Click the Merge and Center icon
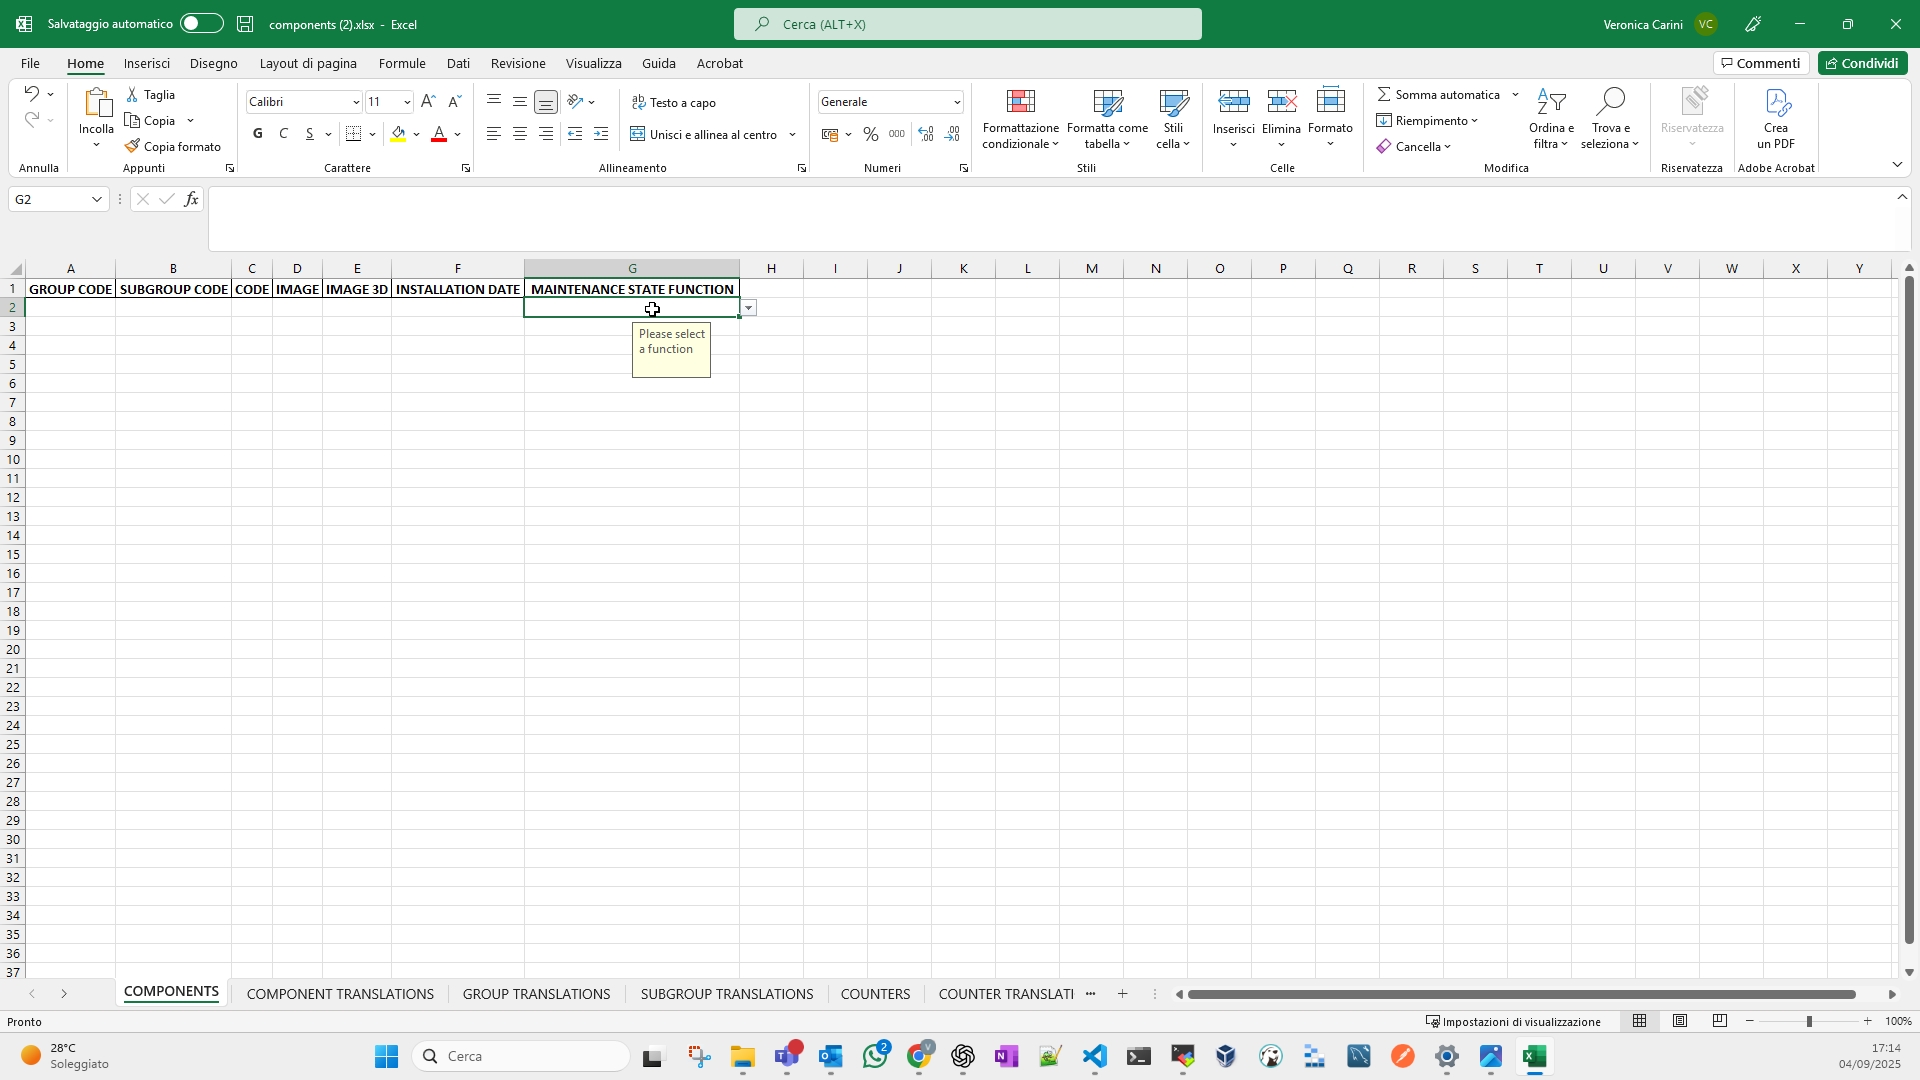 coord(638,134)
